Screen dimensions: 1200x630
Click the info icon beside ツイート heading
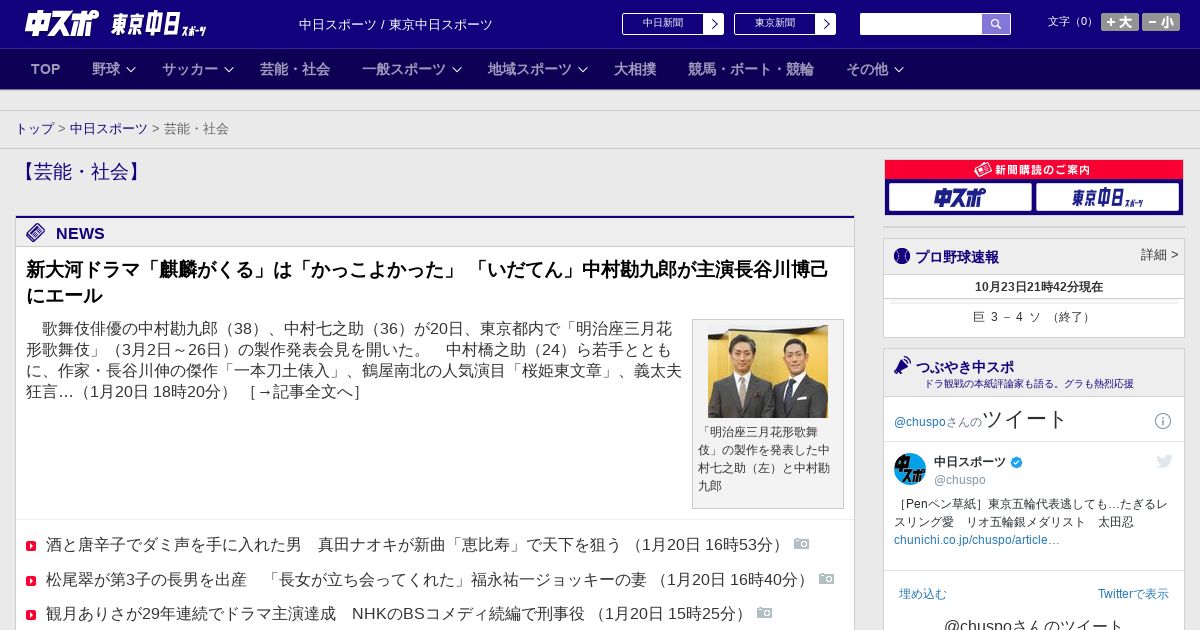tap(1163, 421)
